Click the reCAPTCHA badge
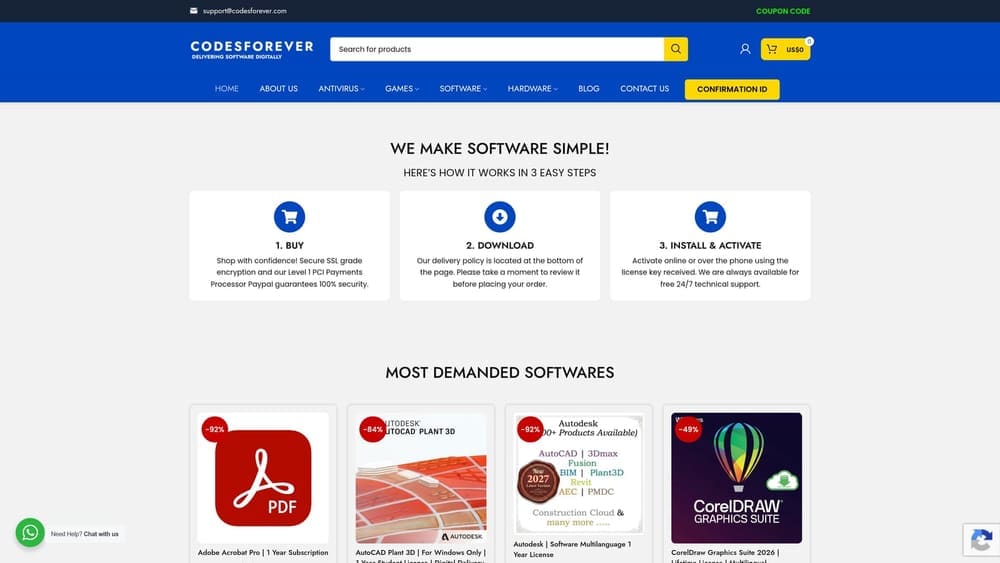 (x=982, y=539)
